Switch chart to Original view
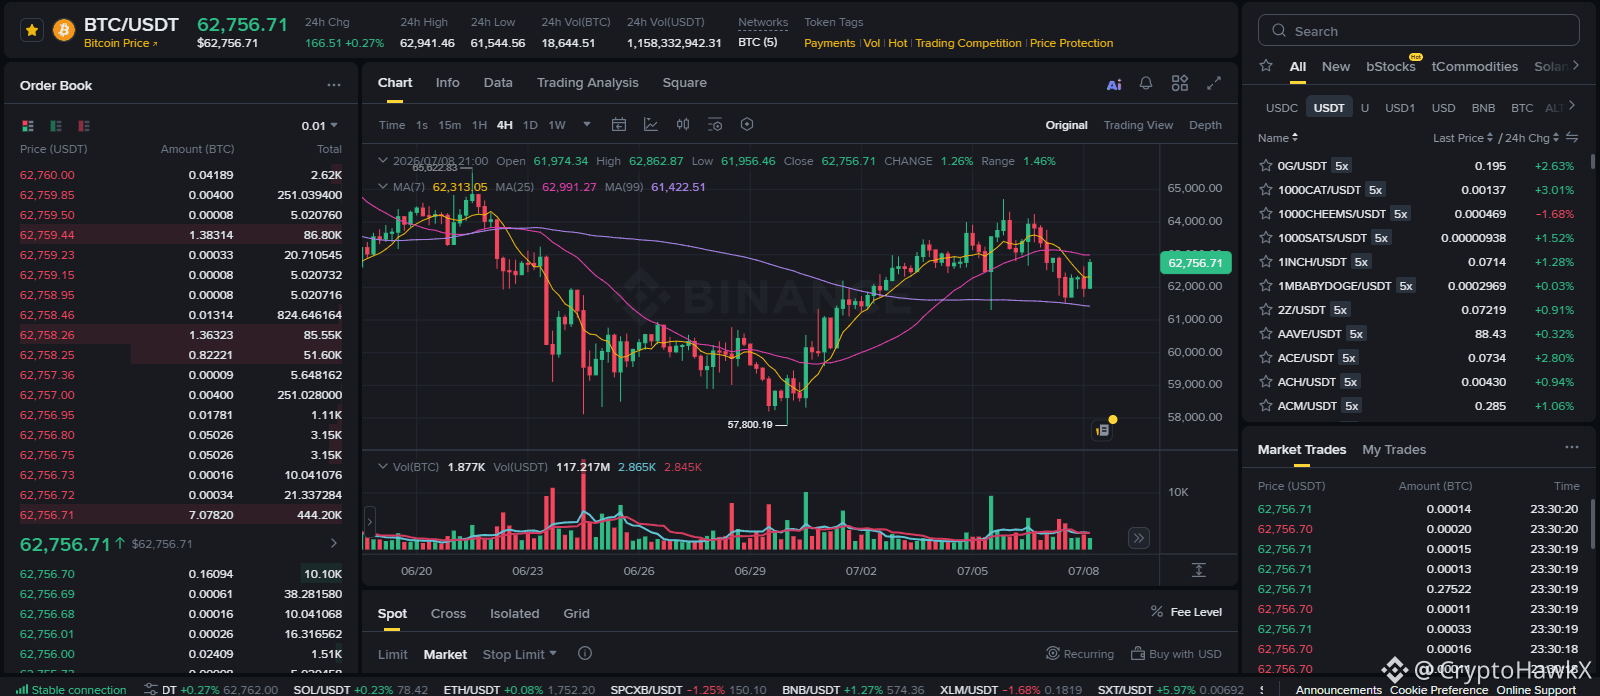1600x696 pixels. tap(1066, 125)
